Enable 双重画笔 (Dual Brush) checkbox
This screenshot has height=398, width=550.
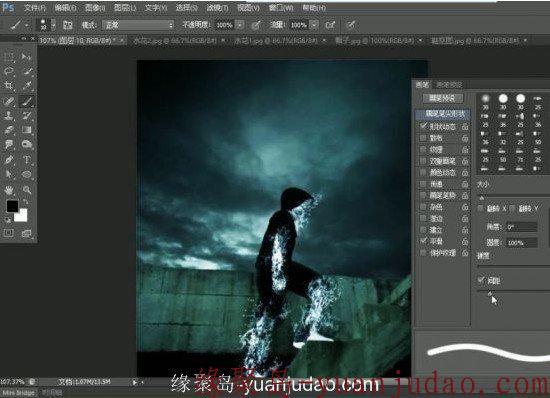coord(423,161)
